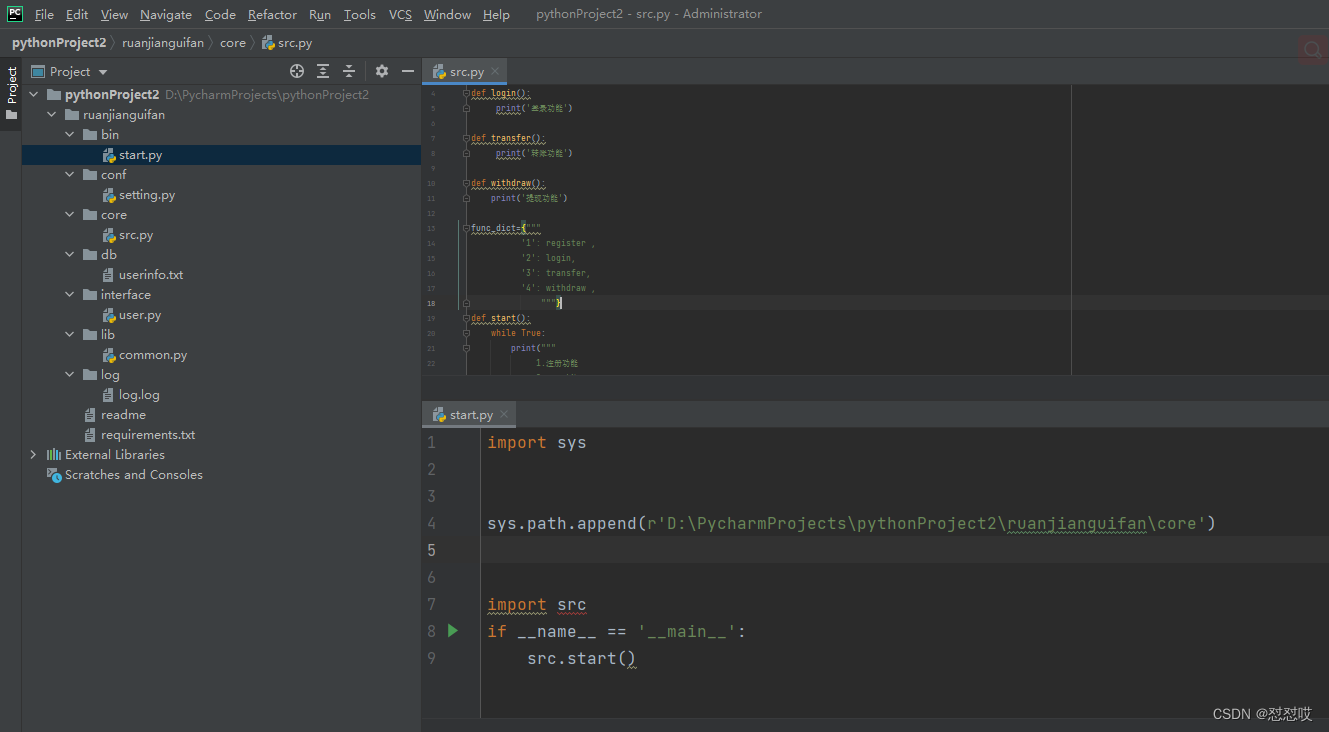Open the Refactor menu
The image size is (1329, 732).
point(272,14)
